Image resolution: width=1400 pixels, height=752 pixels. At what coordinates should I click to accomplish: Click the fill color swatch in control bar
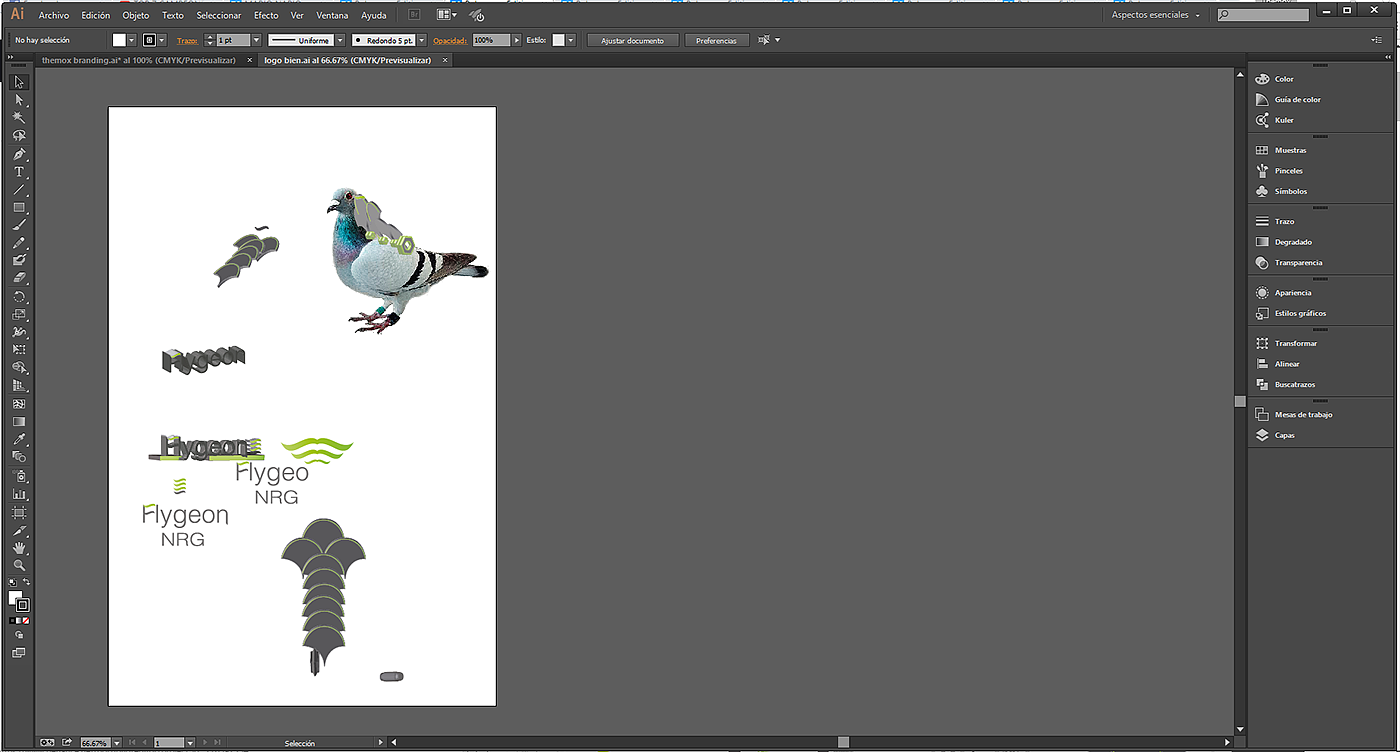(120, 40)
